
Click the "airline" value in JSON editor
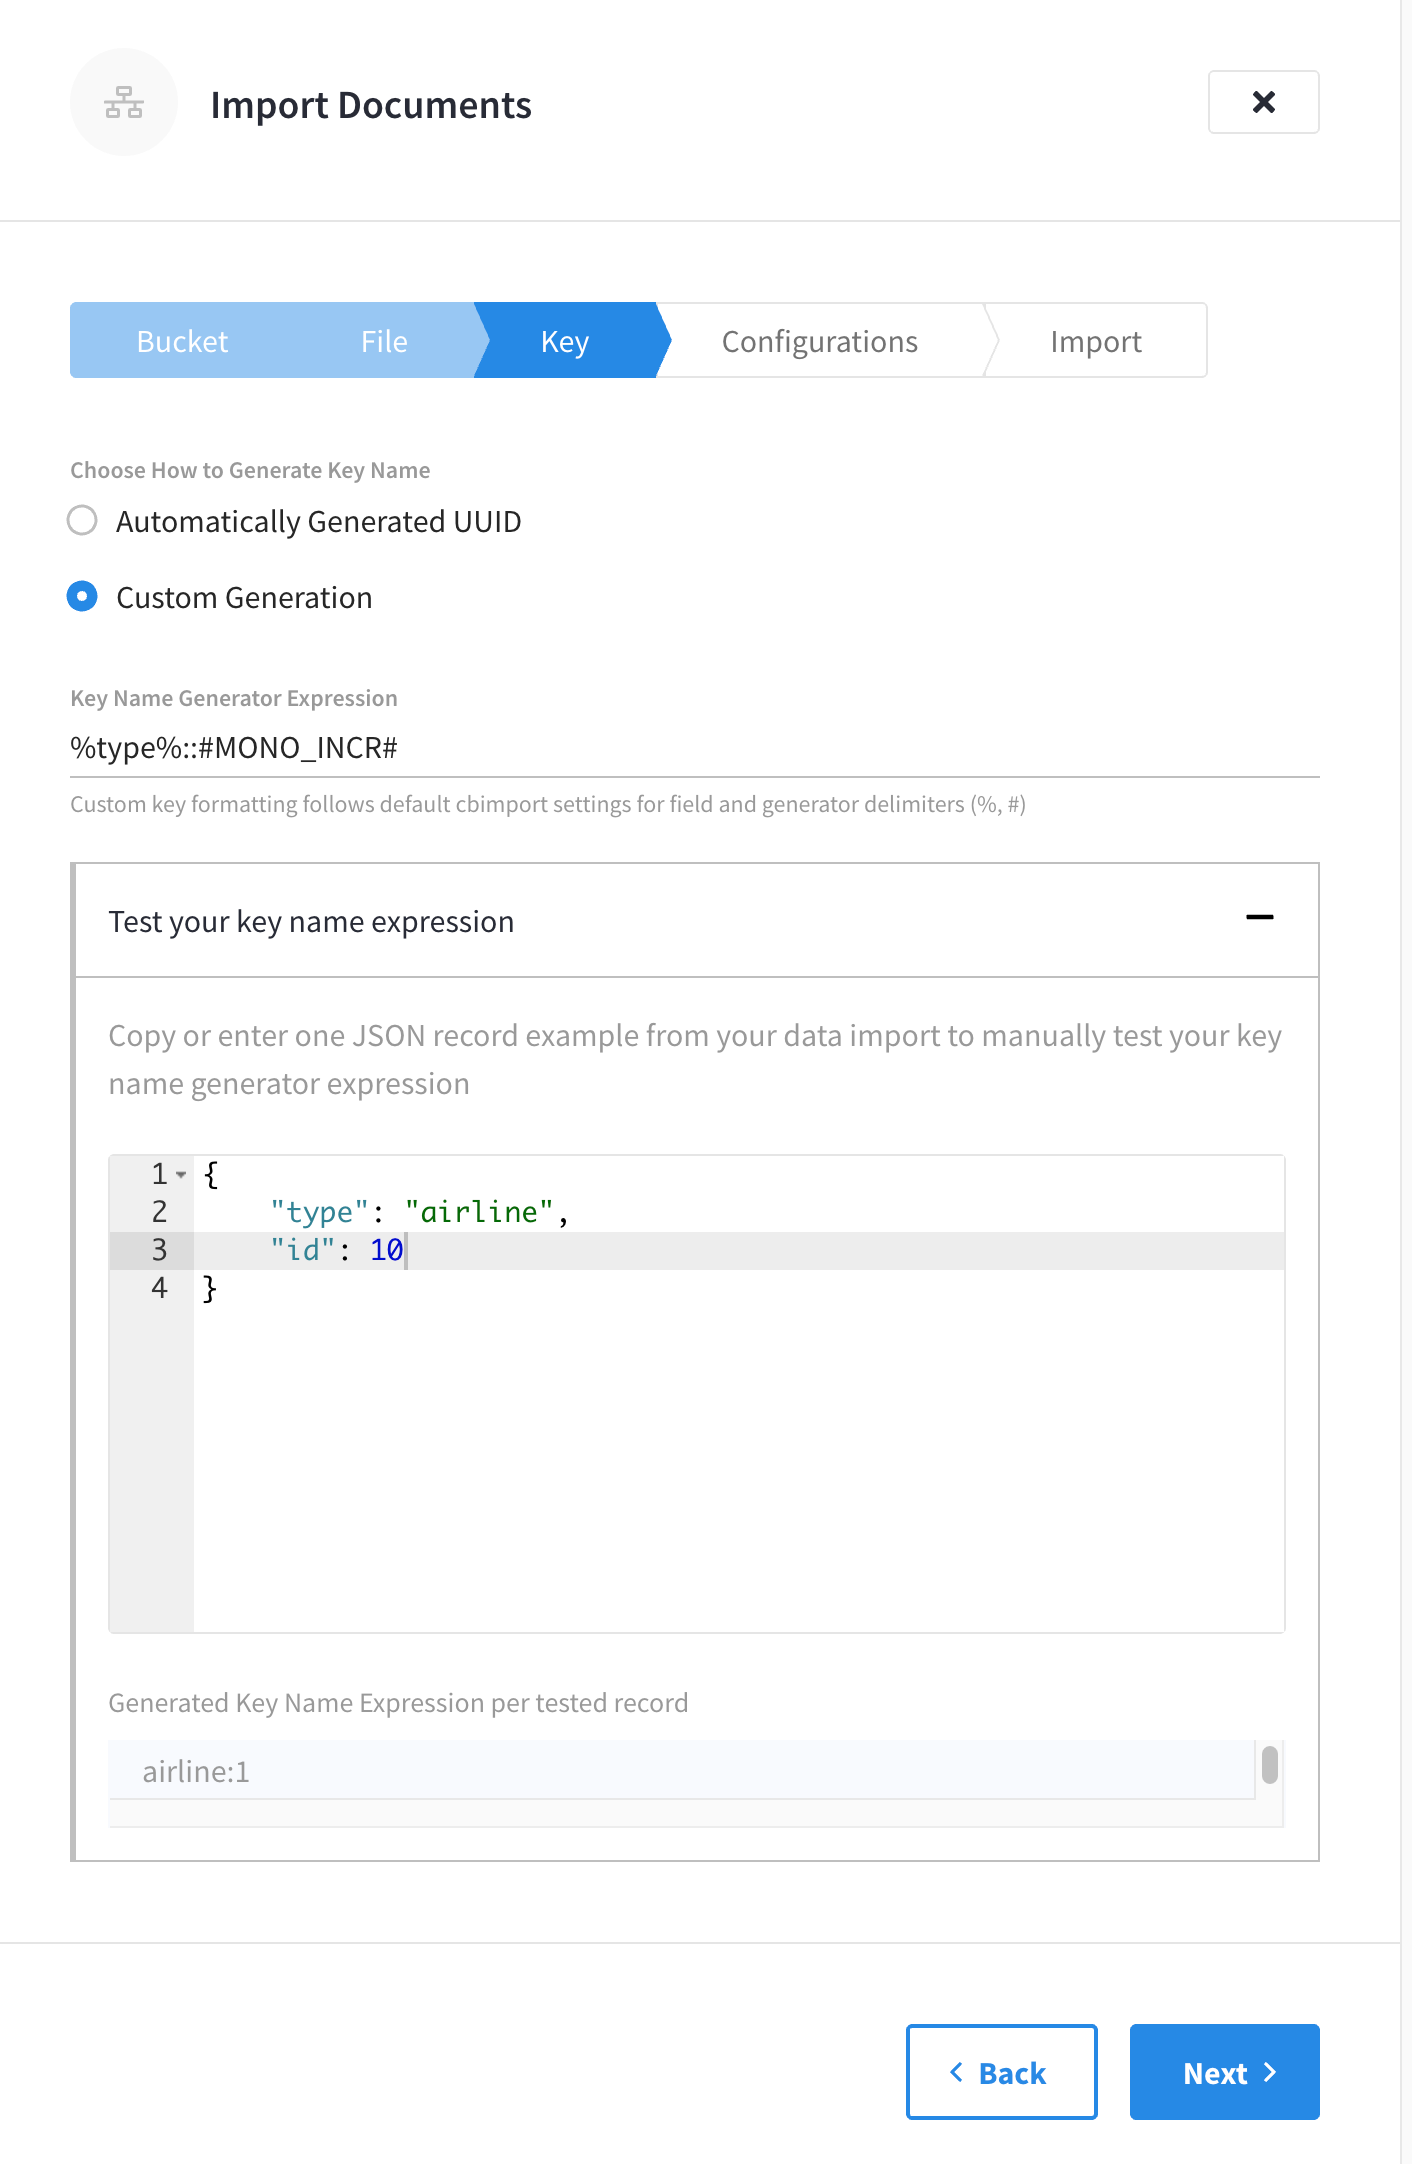coord(479,1212)
